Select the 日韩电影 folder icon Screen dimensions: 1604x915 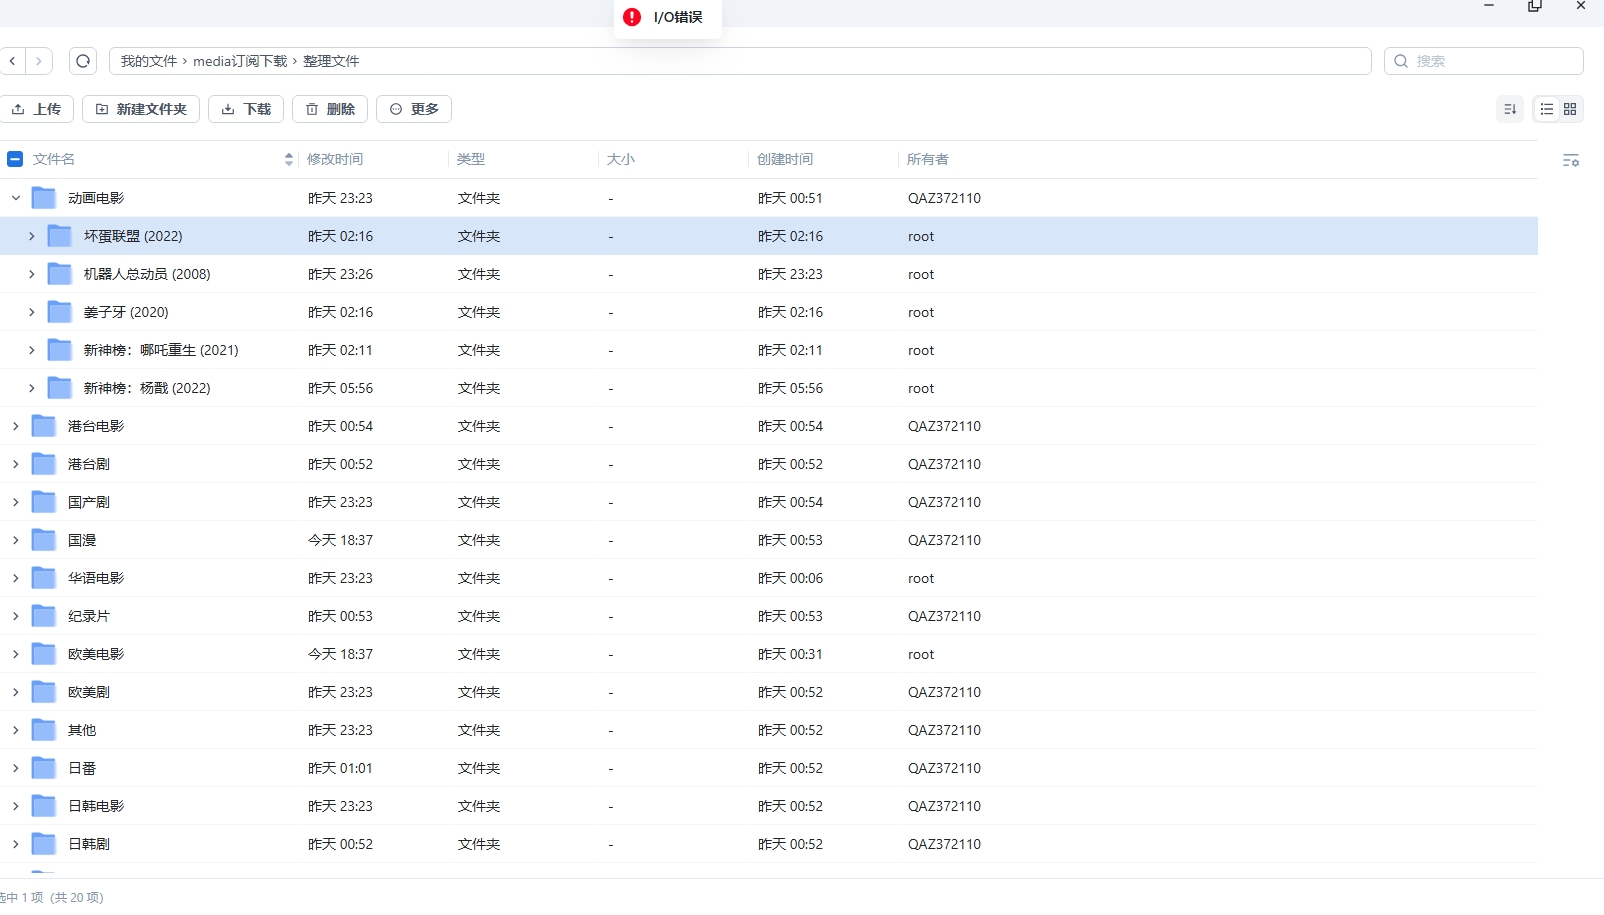click(x=44, y=806)
